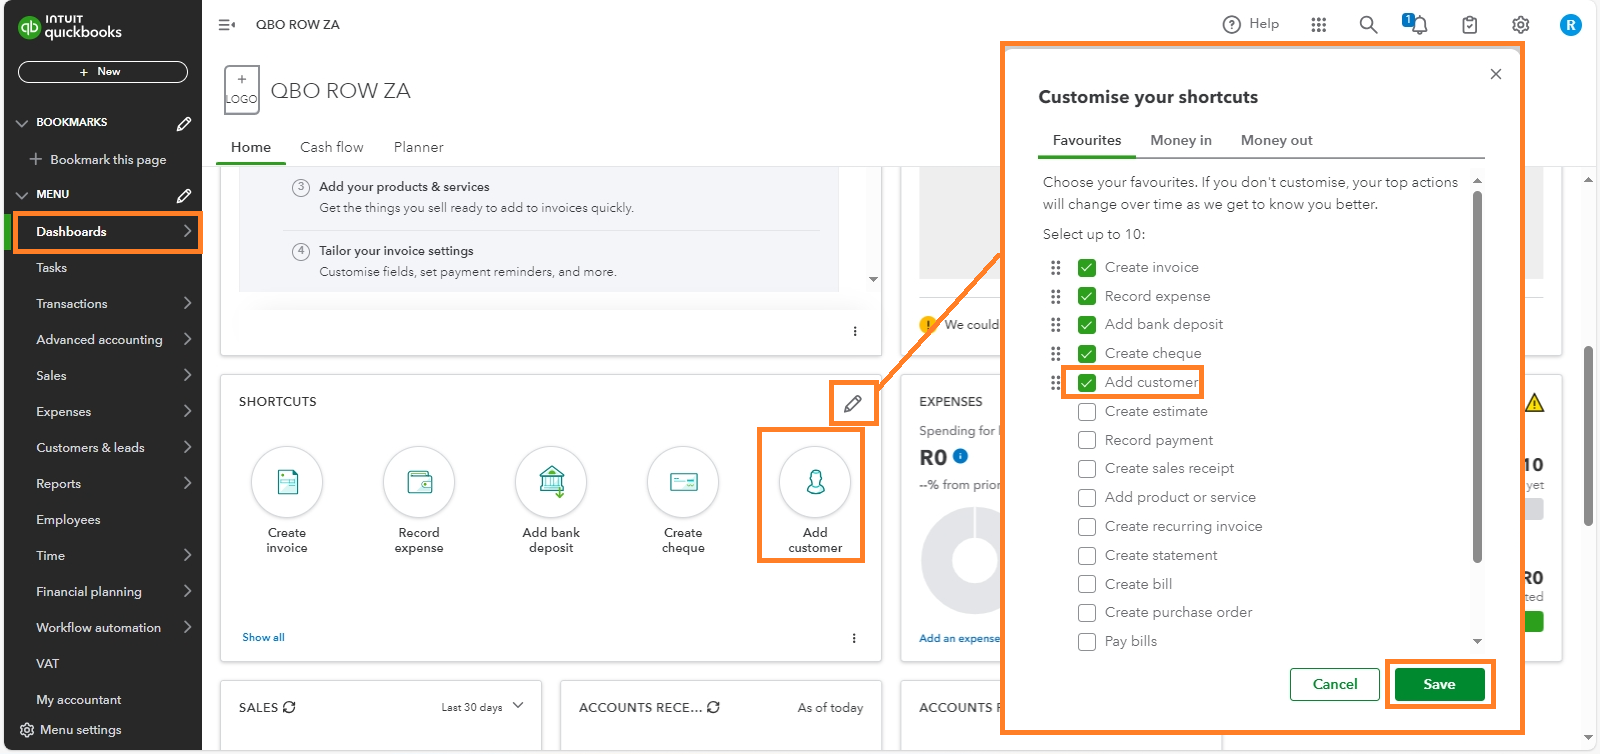Screen dimensions: 1600x754
Task: Check the Add product or service checkbox
Action: (1087, 498)
